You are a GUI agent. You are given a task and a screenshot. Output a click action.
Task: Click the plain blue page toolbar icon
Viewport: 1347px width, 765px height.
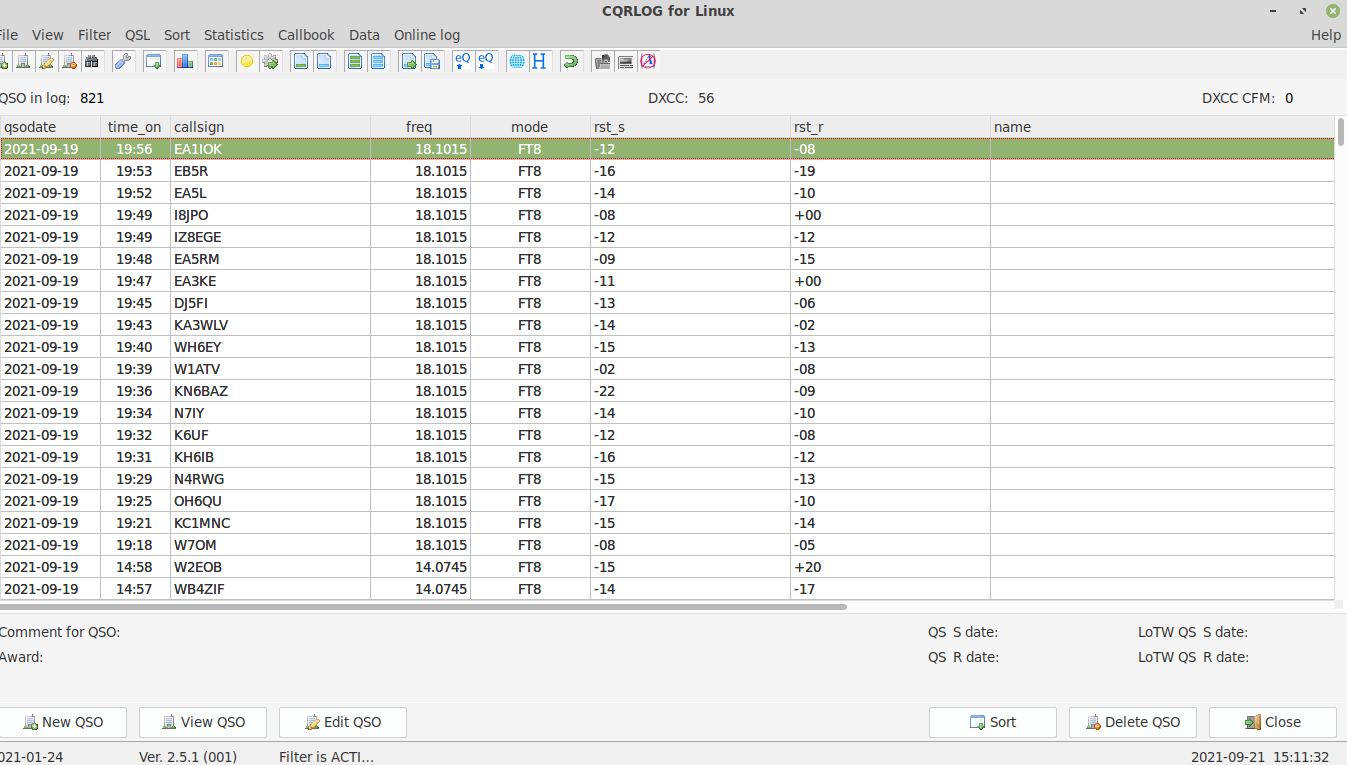(324, 61)
